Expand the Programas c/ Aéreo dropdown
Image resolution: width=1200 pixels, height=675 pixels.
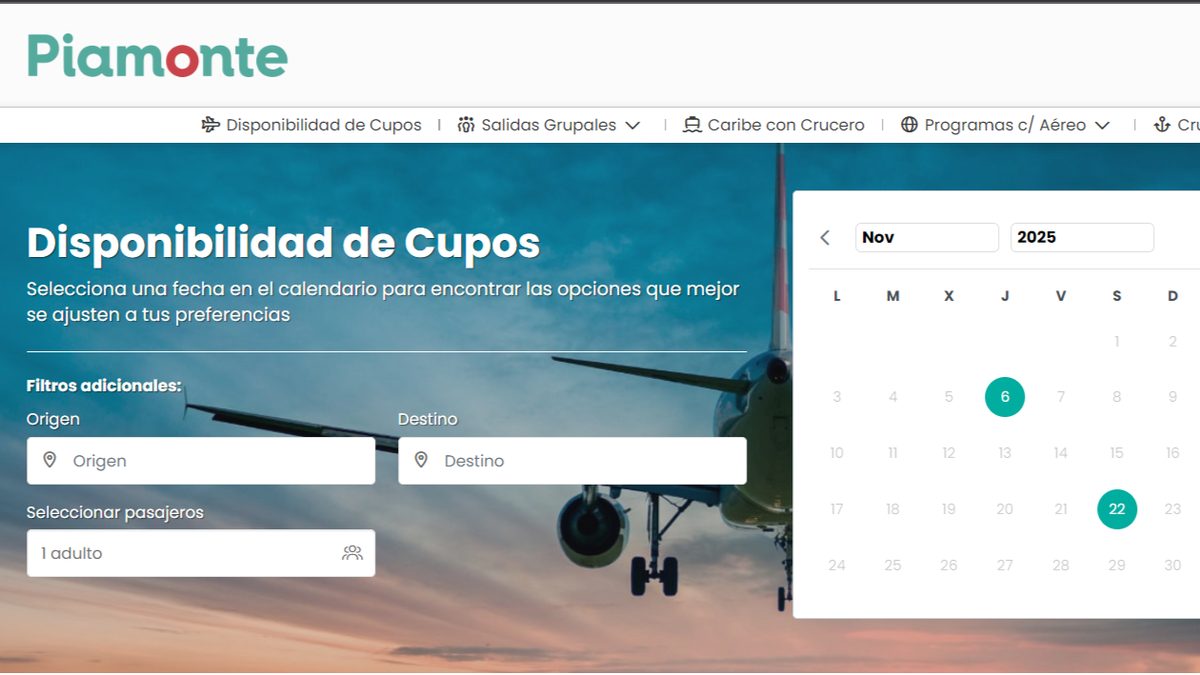1103,125
